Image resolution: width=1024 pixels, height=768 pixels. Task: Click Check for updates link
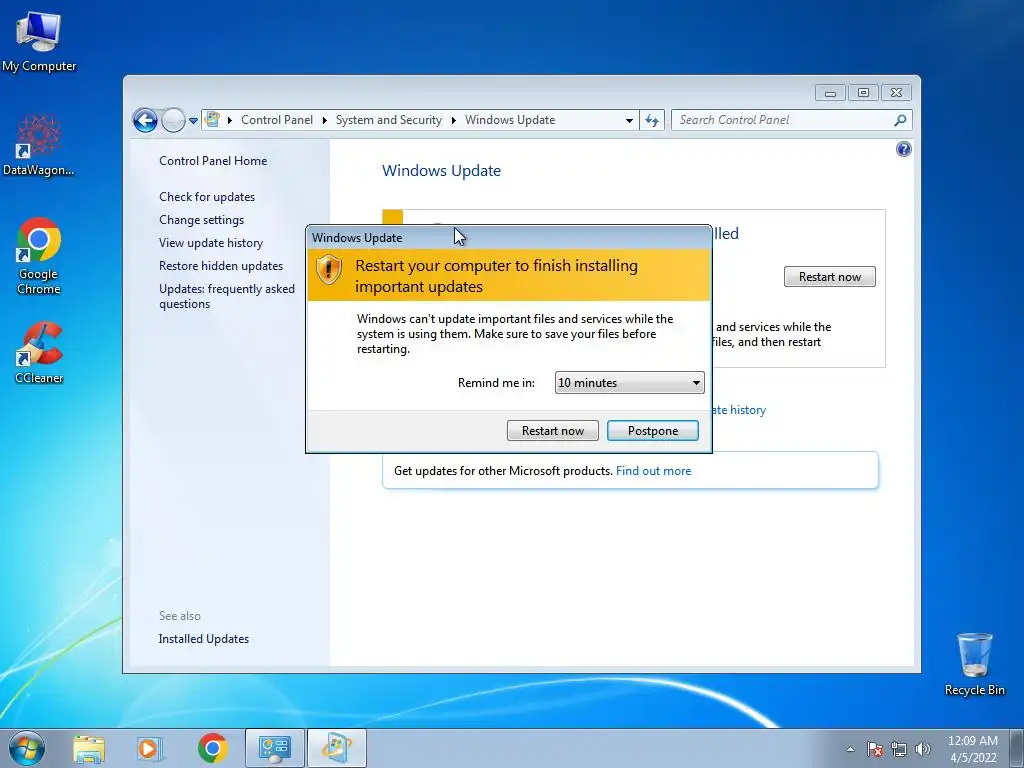(x=207, y=197)
